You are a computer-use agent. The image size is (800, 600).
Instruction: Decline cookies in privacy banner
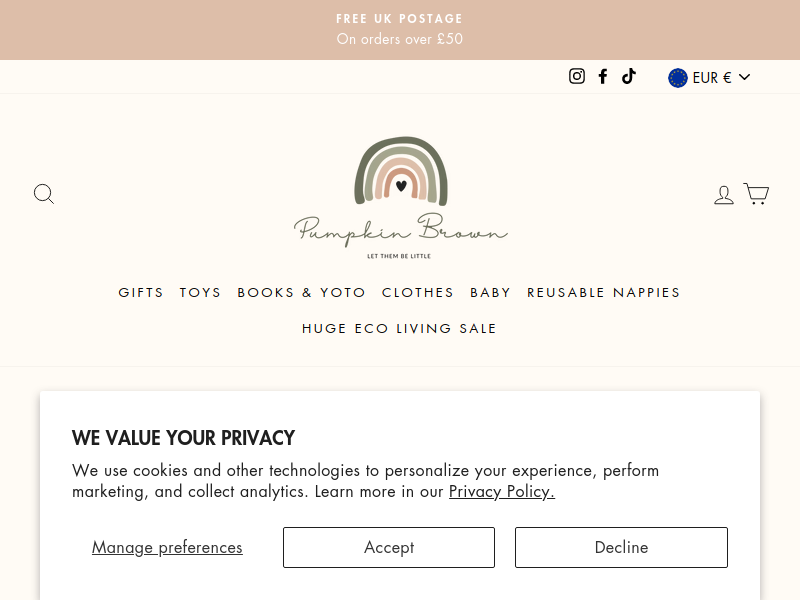tap(621, 547)
